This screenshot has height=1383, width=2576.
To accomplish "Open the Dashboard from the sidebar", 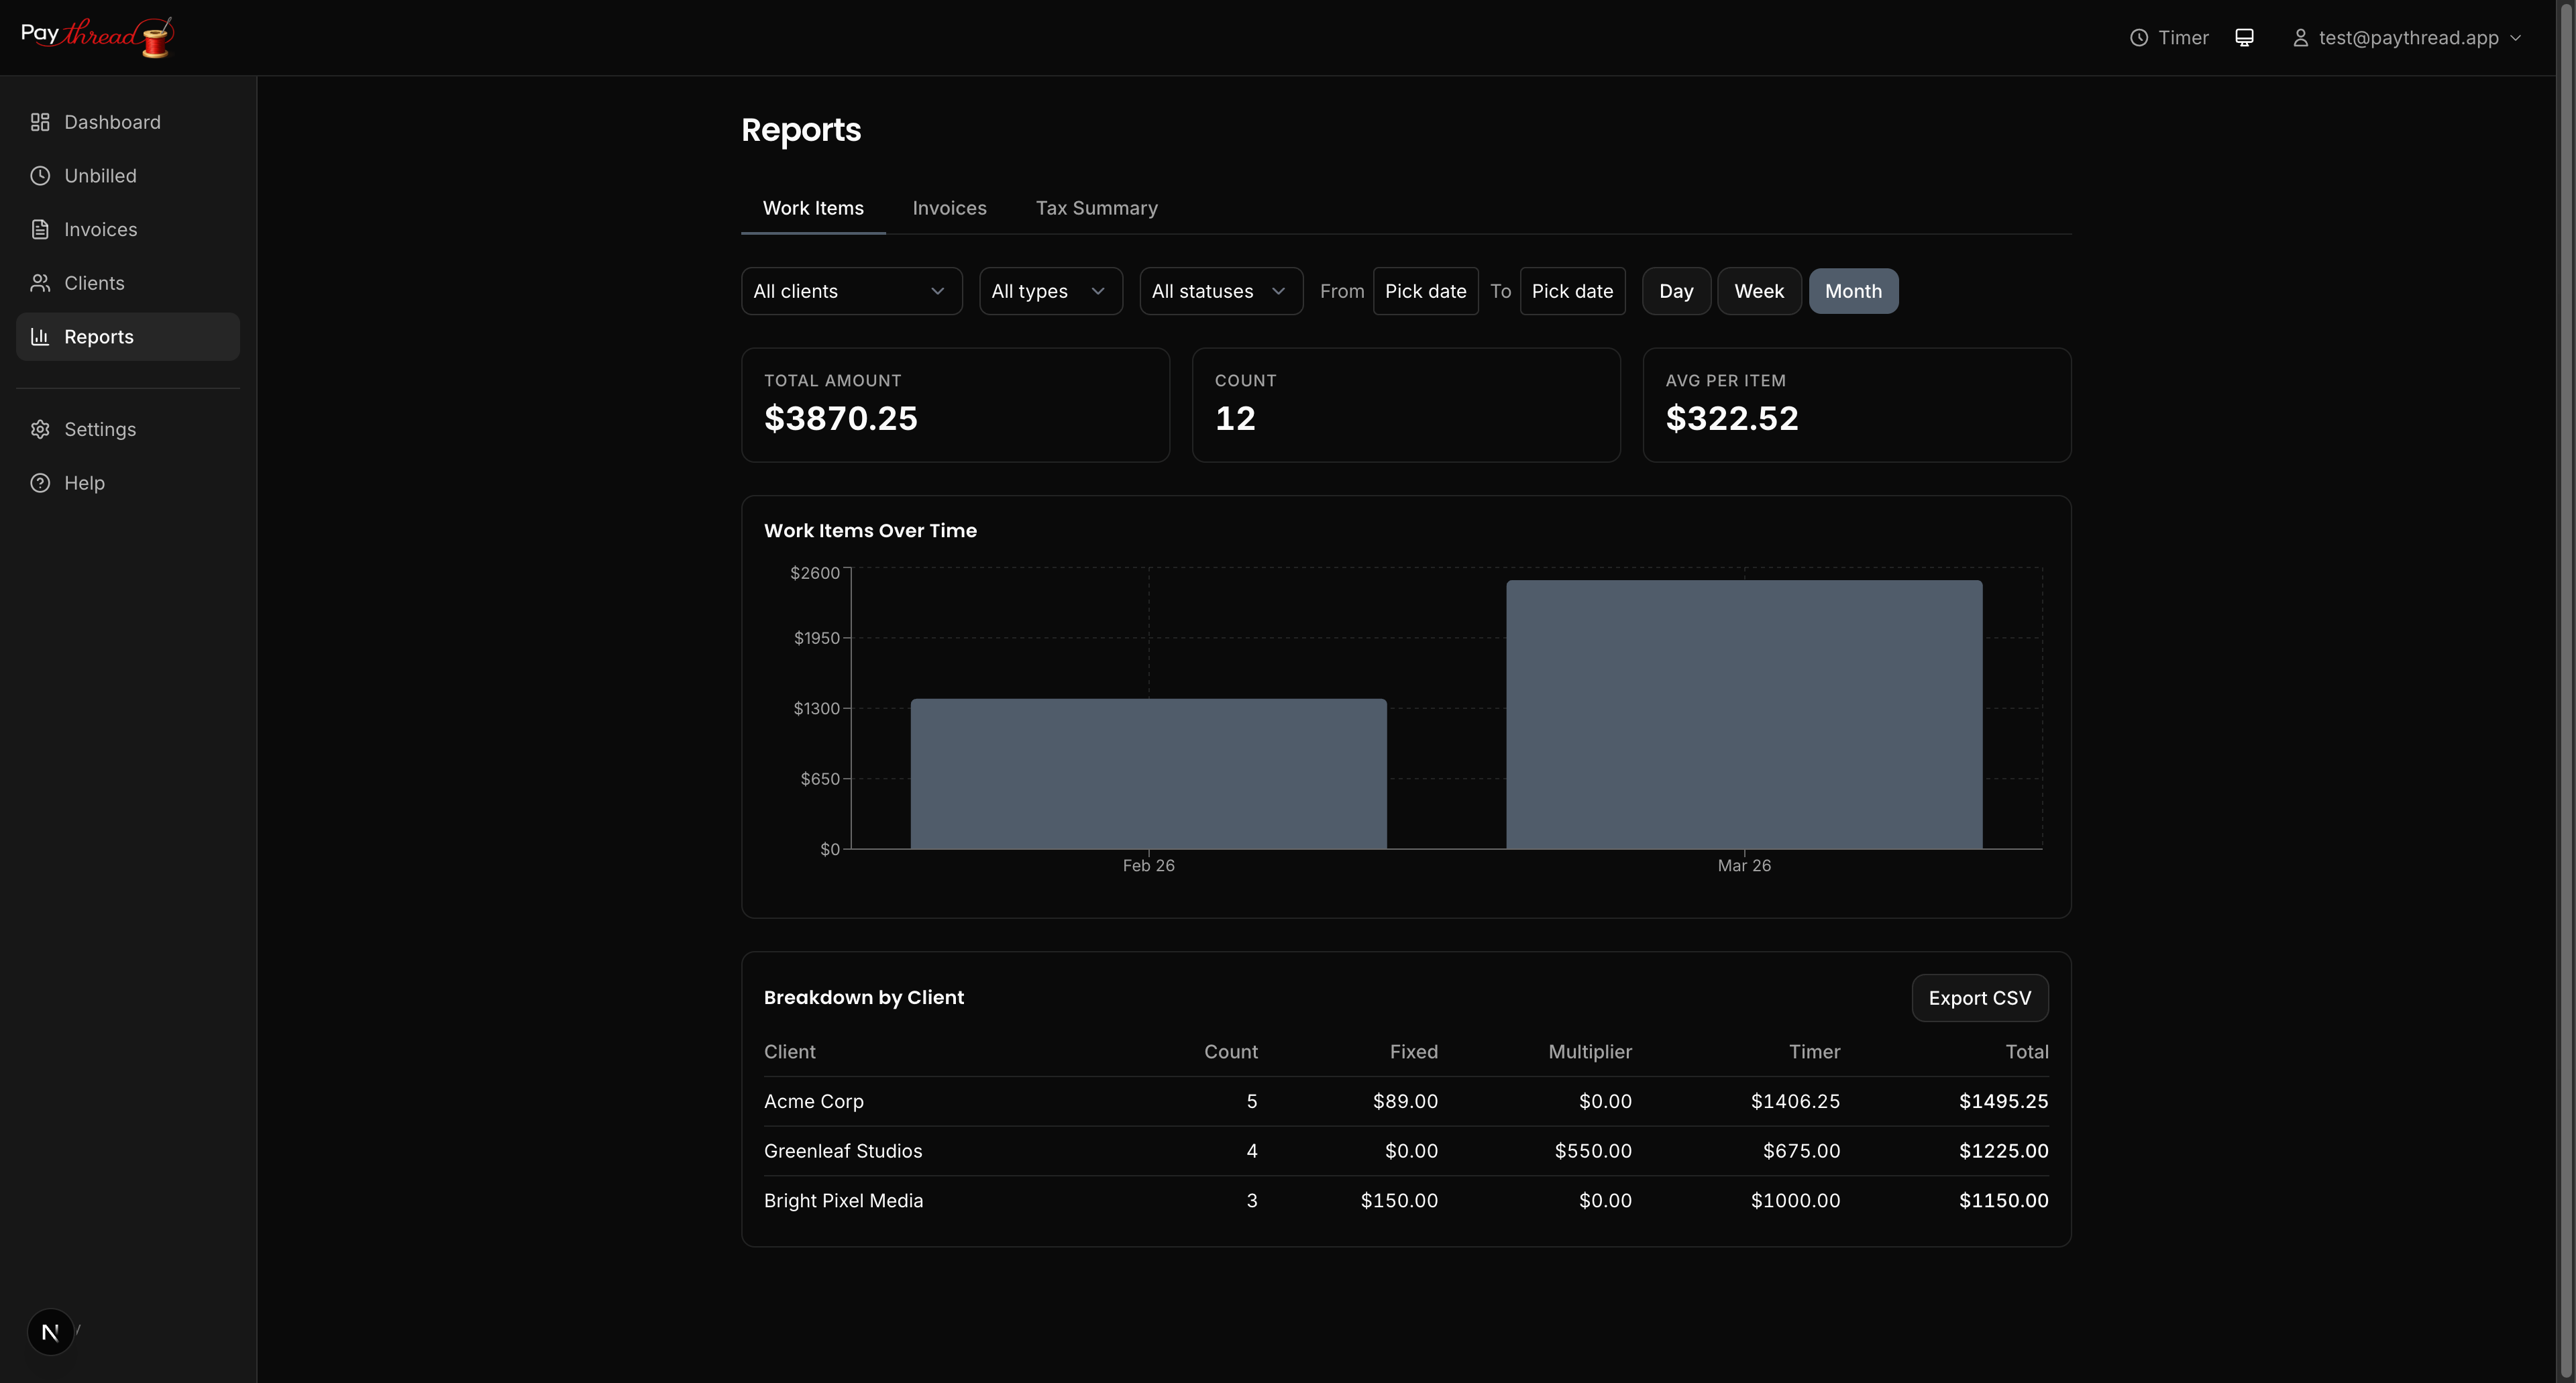I will coord(112,122).
